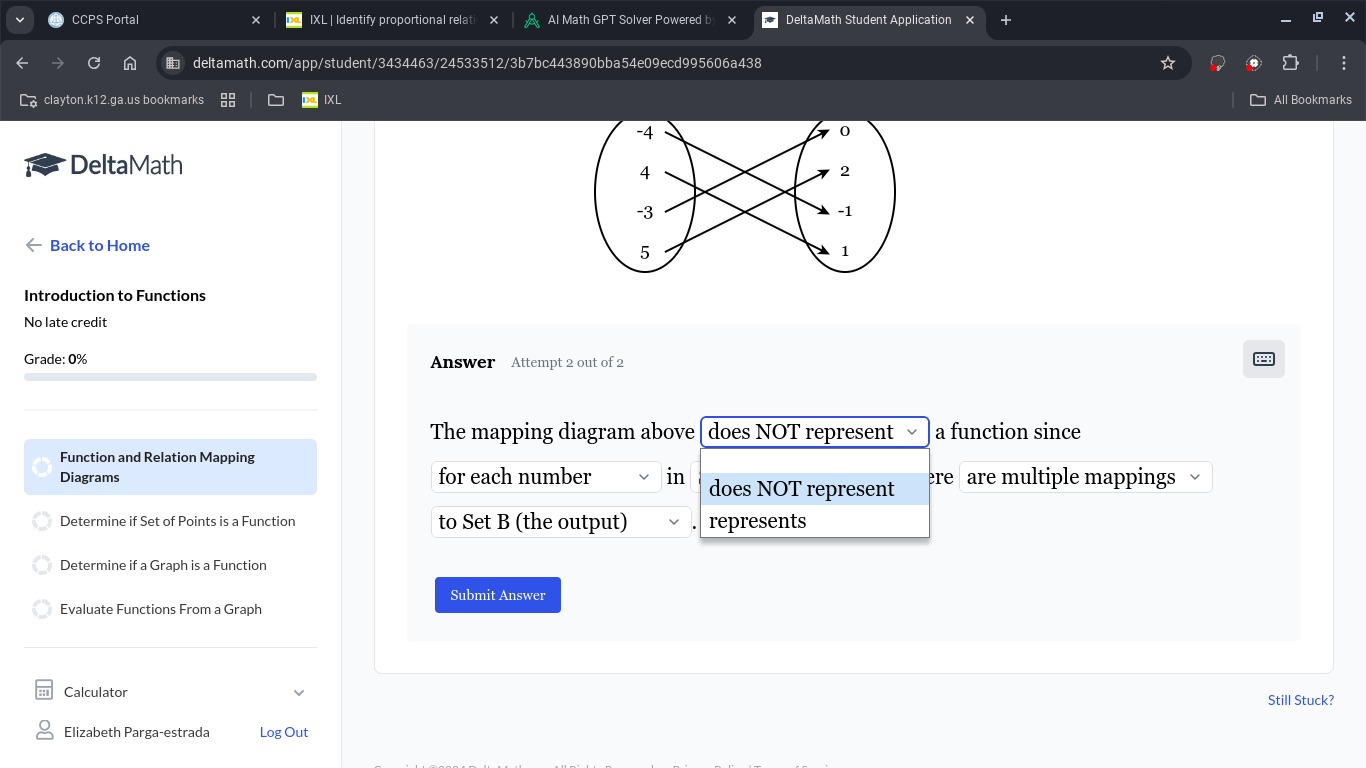Screen dimensions: 1366x768
Task: Open Function and Relation Mapping Diagrams skill
Action: (170, 467)
